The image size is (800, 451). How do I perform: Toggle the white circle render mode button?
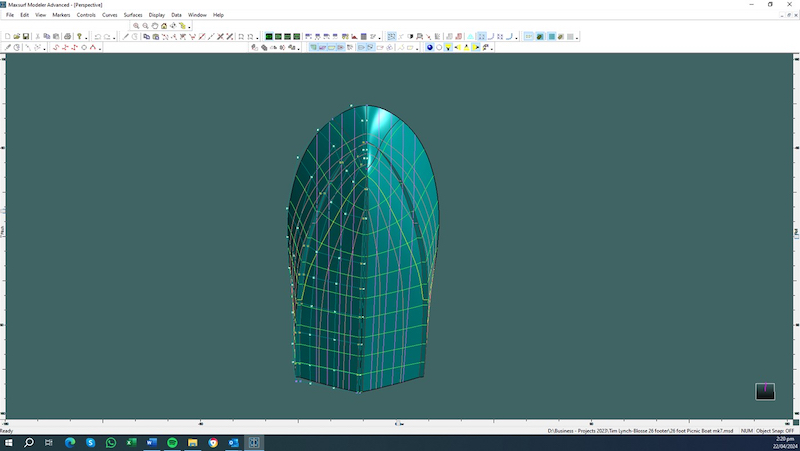point(439,47)
